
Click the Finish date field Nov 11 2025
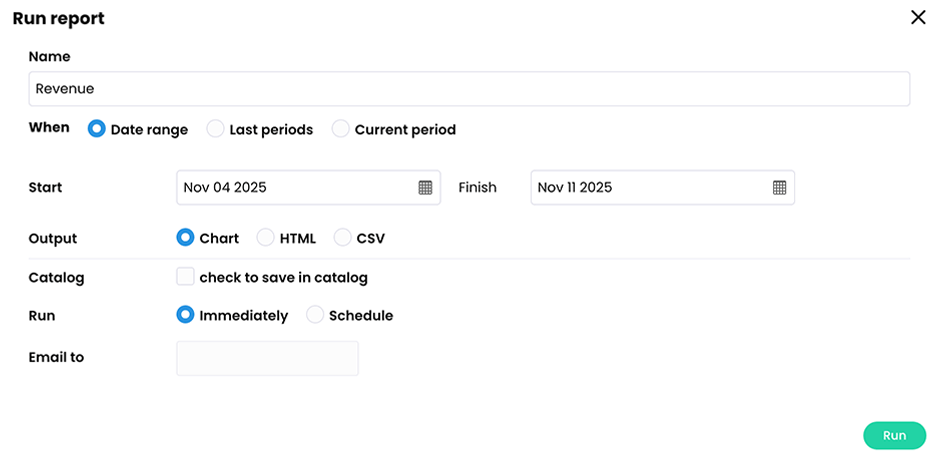pos(663,187)
